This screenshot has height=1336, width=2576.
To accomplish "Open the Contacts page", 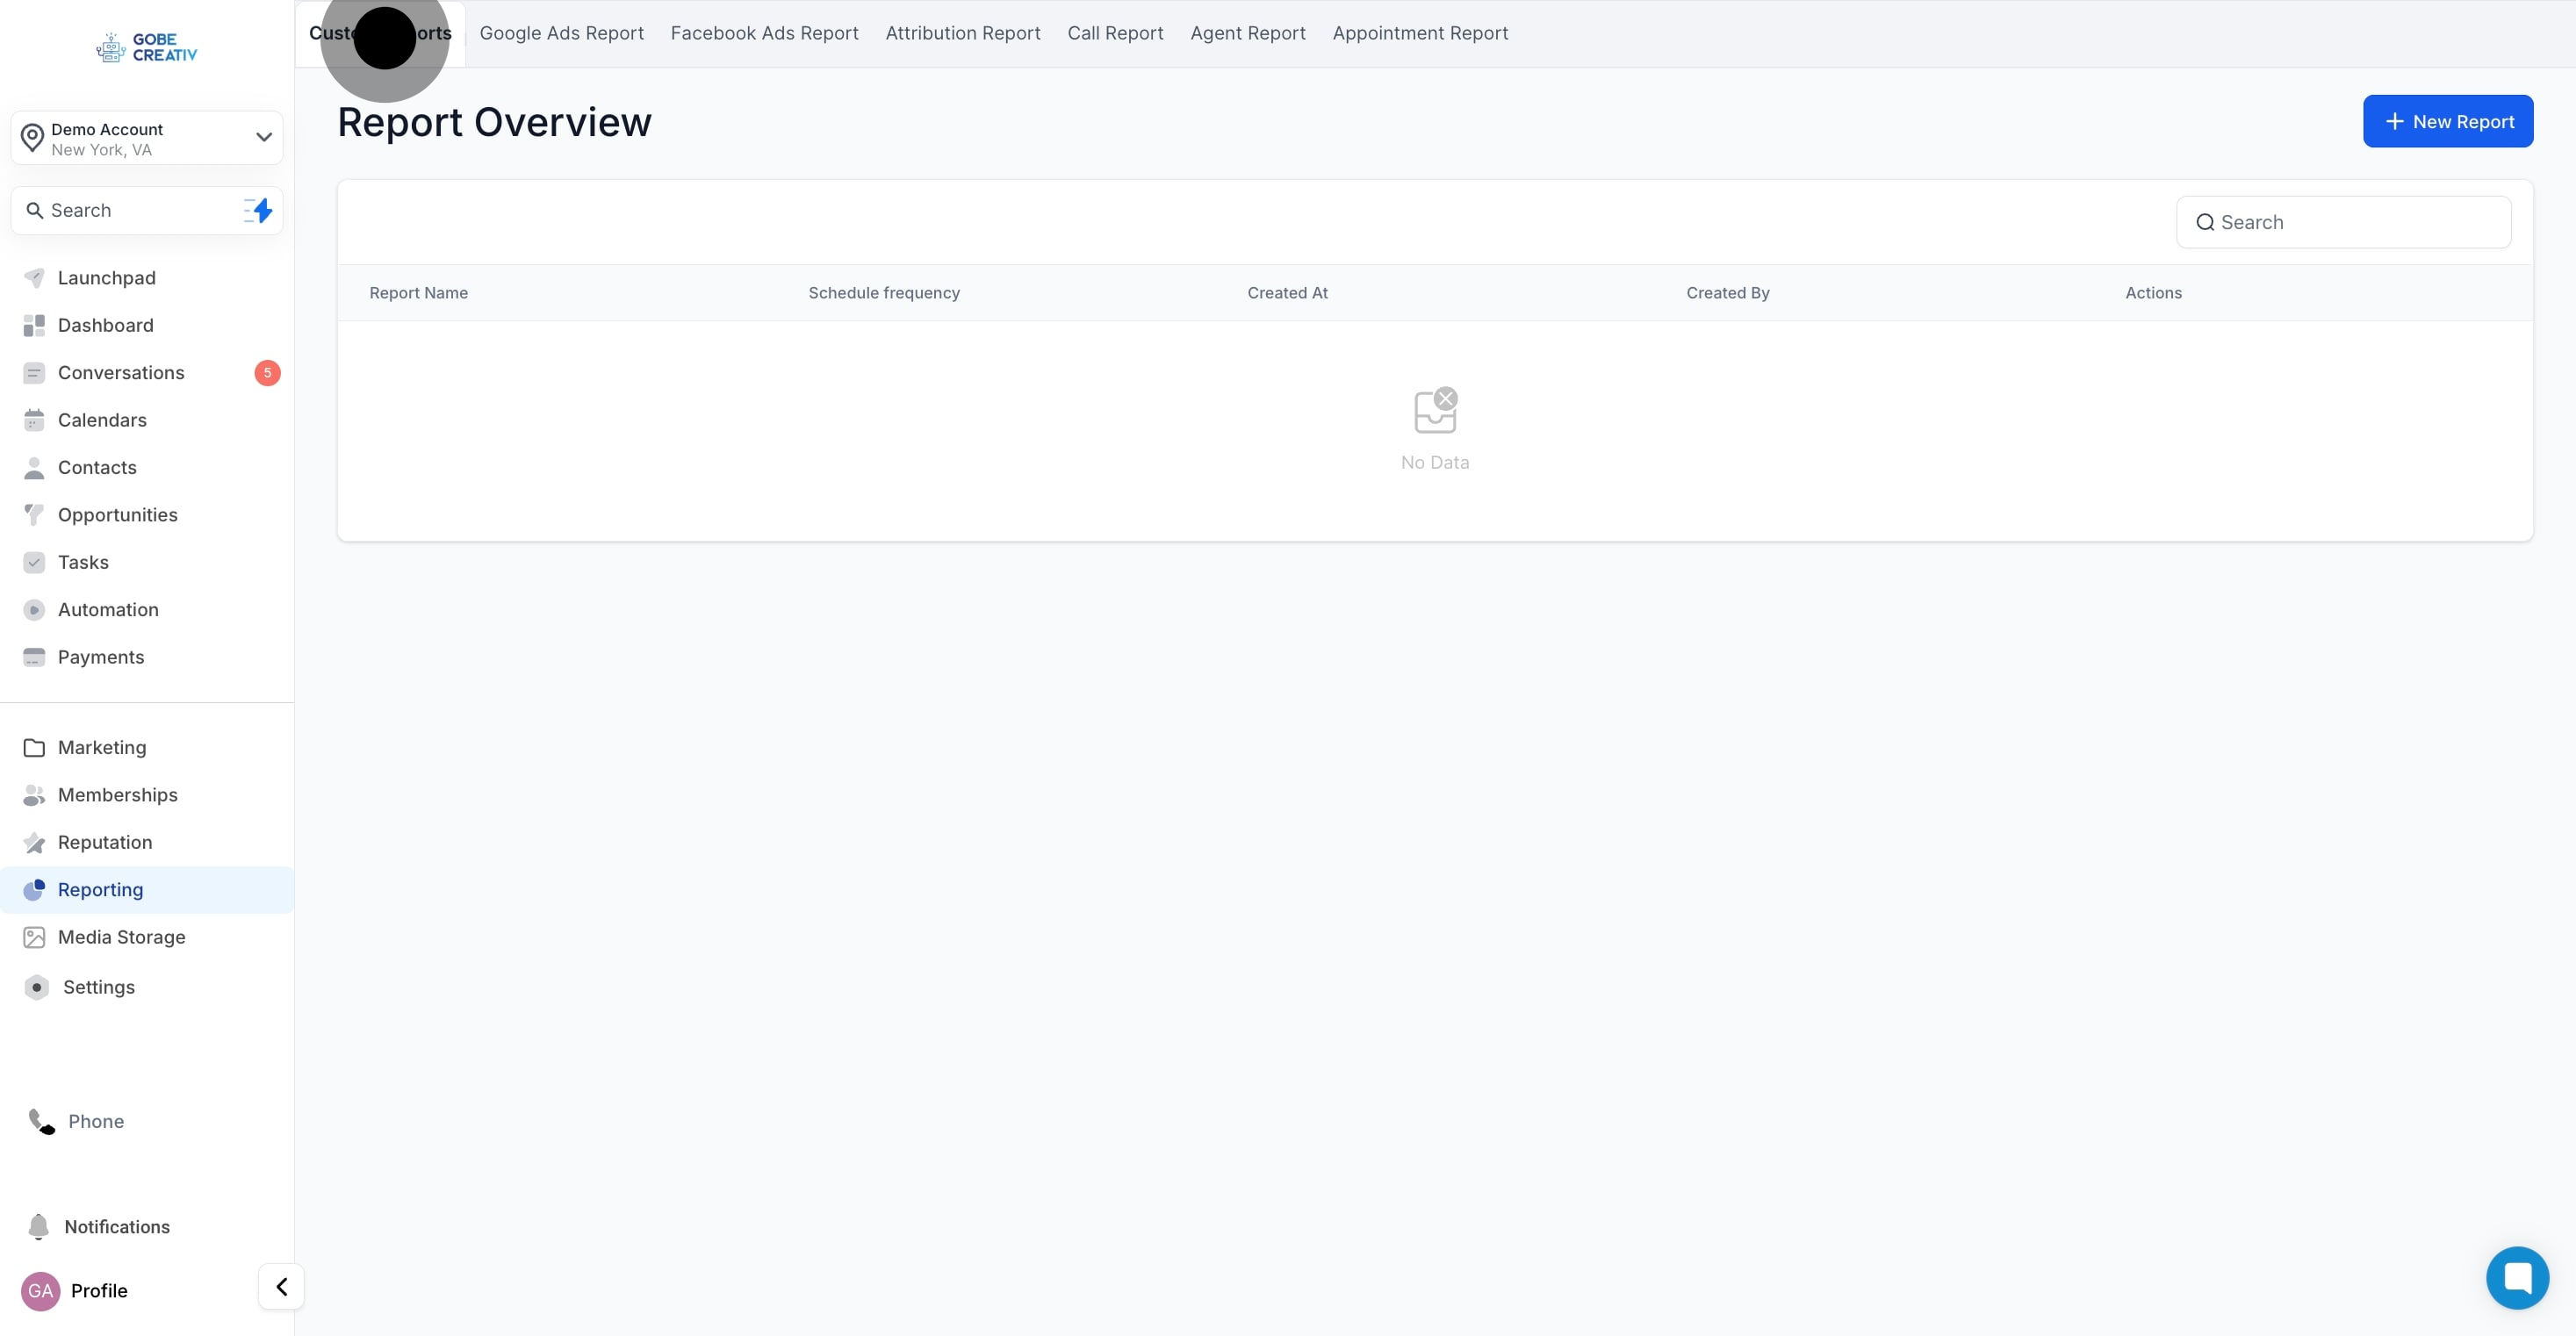I will pos(96,467).
